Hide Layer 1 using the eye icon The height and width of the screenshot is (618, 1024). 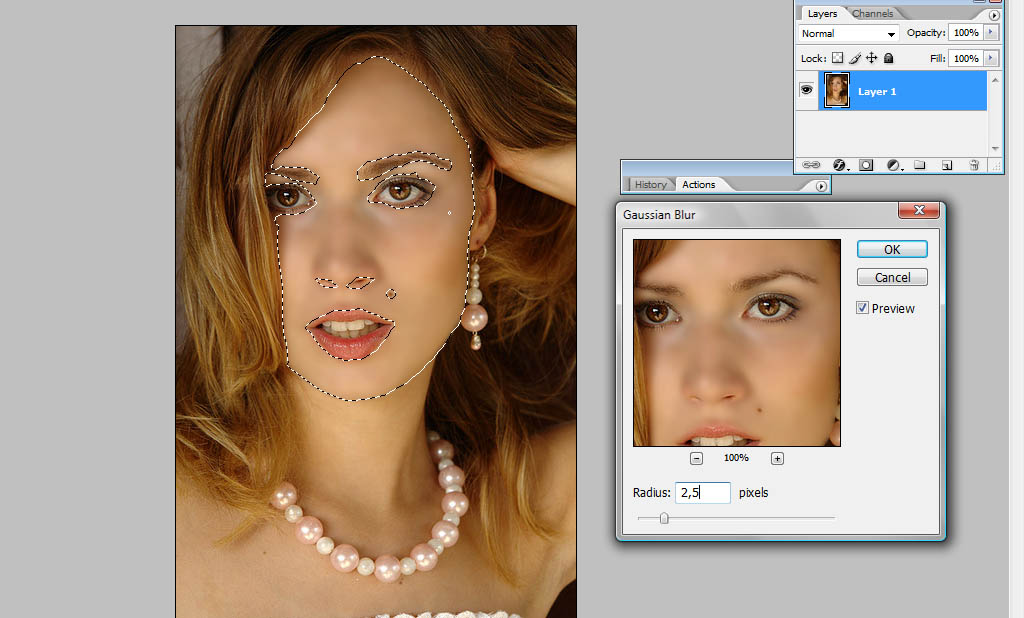click(x=807, y=90)
